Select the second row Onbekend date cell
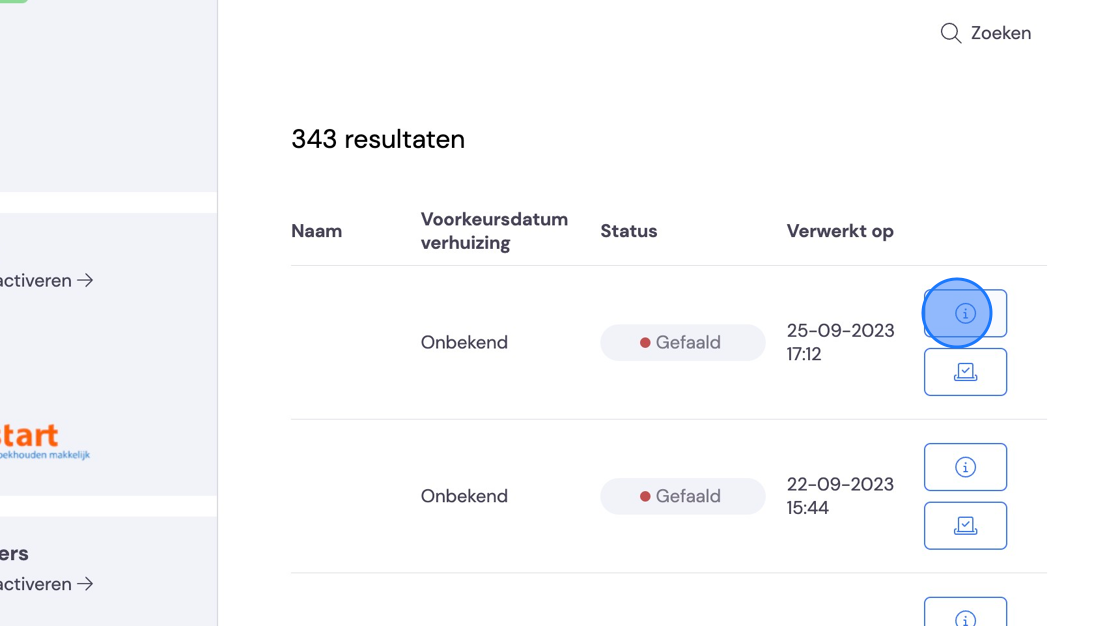Image resolution: width=1120 pixels, height=626 pixels. 464,496
